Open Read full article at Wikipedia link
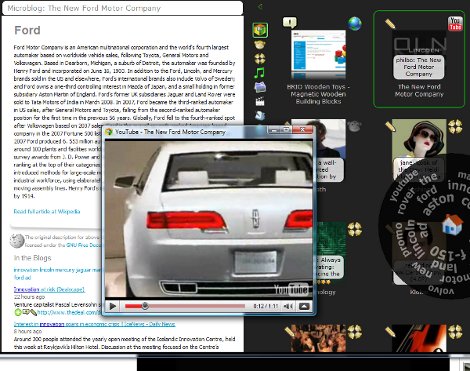Viewport: 470px width, 371px height. click(47, 211)
